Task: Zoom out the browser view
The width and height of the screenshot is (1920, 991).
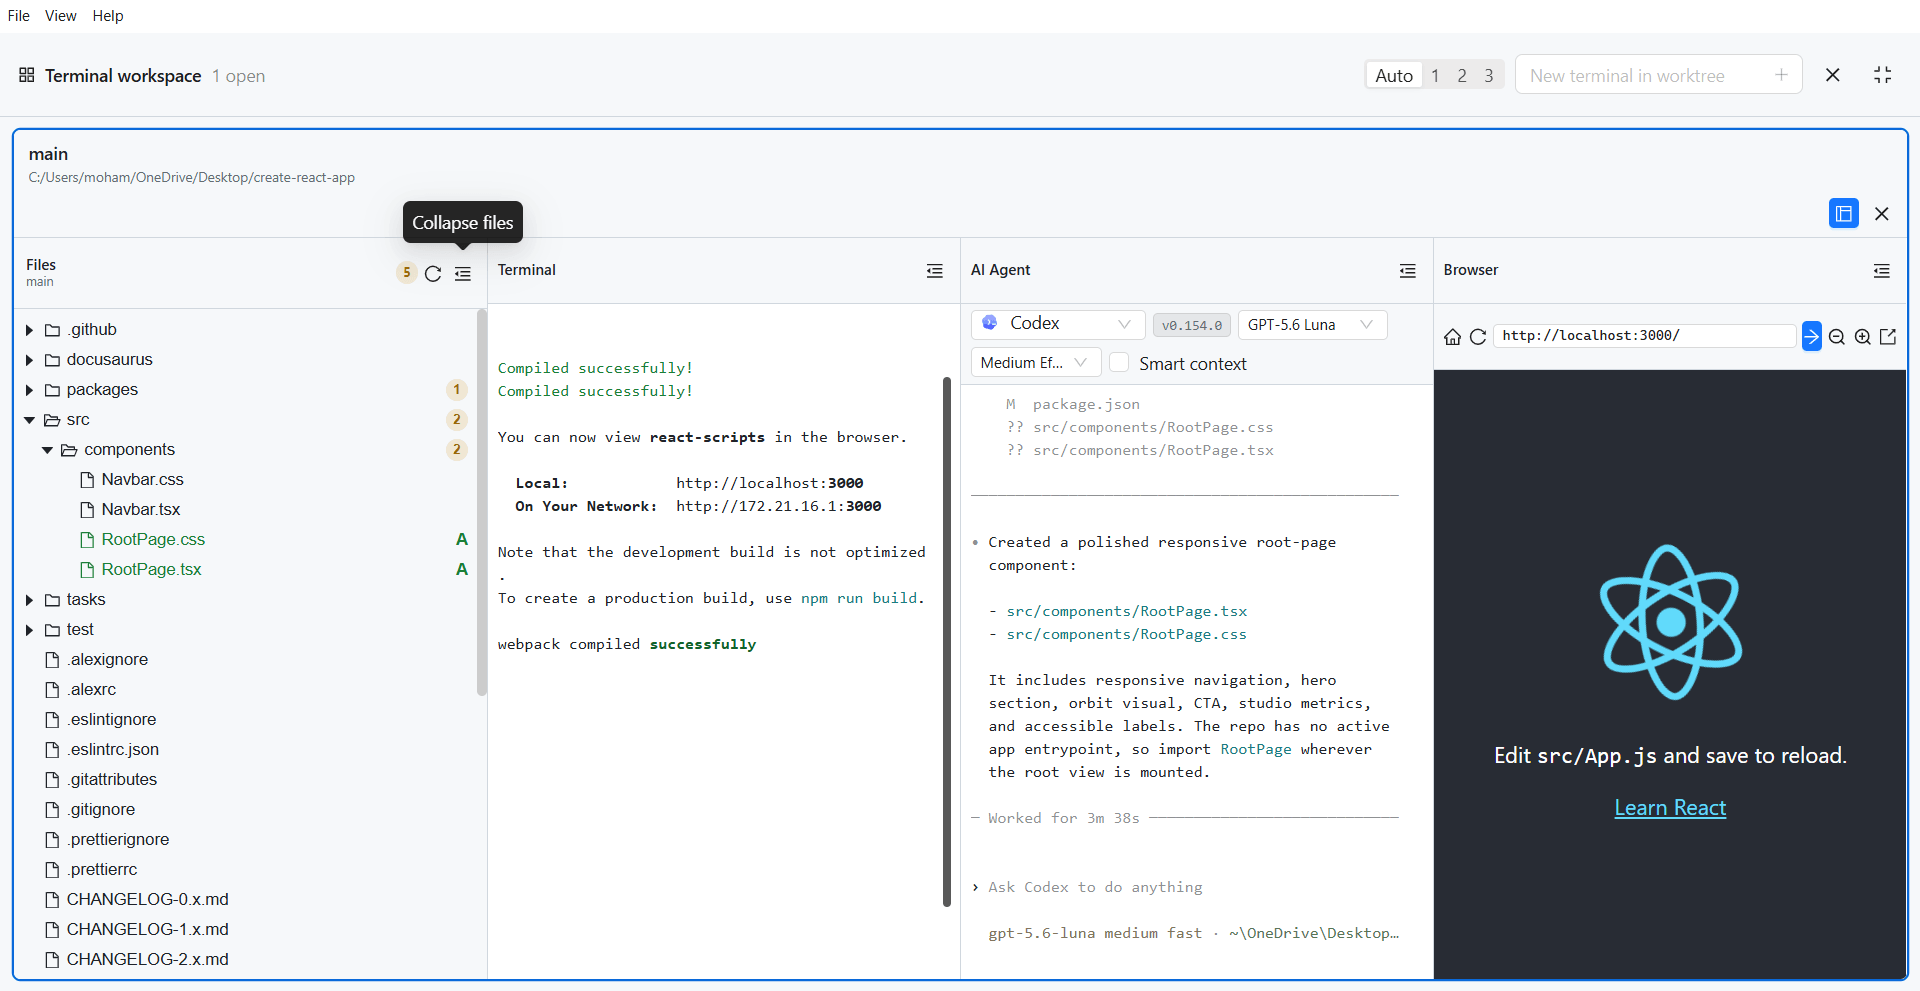Action: coord(1837,337)
